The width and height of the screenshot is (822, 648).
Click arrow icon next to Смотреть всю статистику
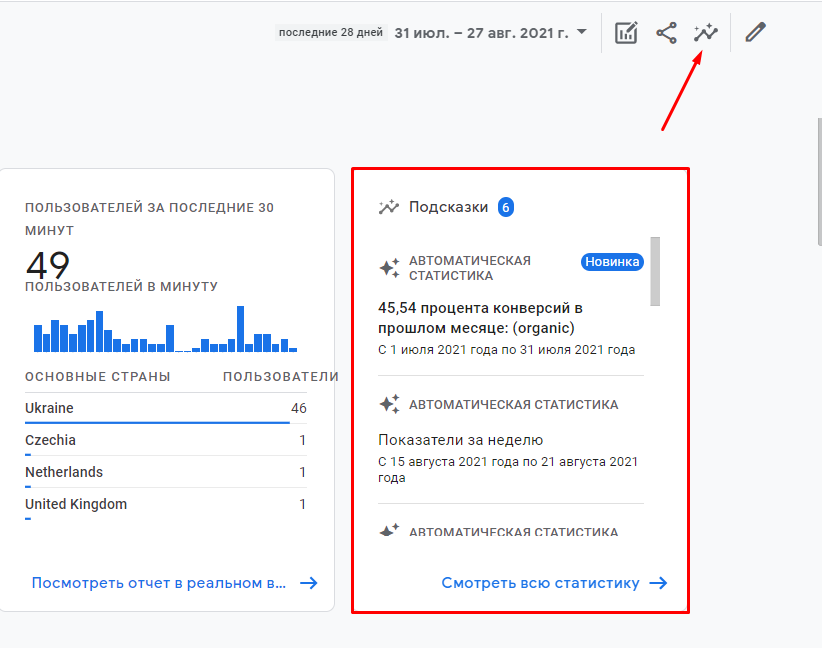pos(658,583)
